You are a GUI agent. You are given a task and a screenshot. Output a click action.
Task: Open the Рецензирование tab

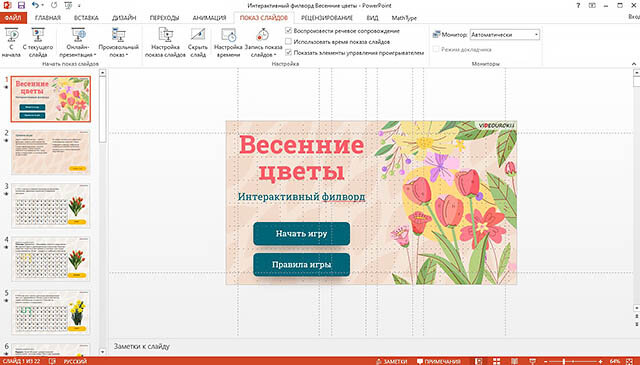coord(327,18)
